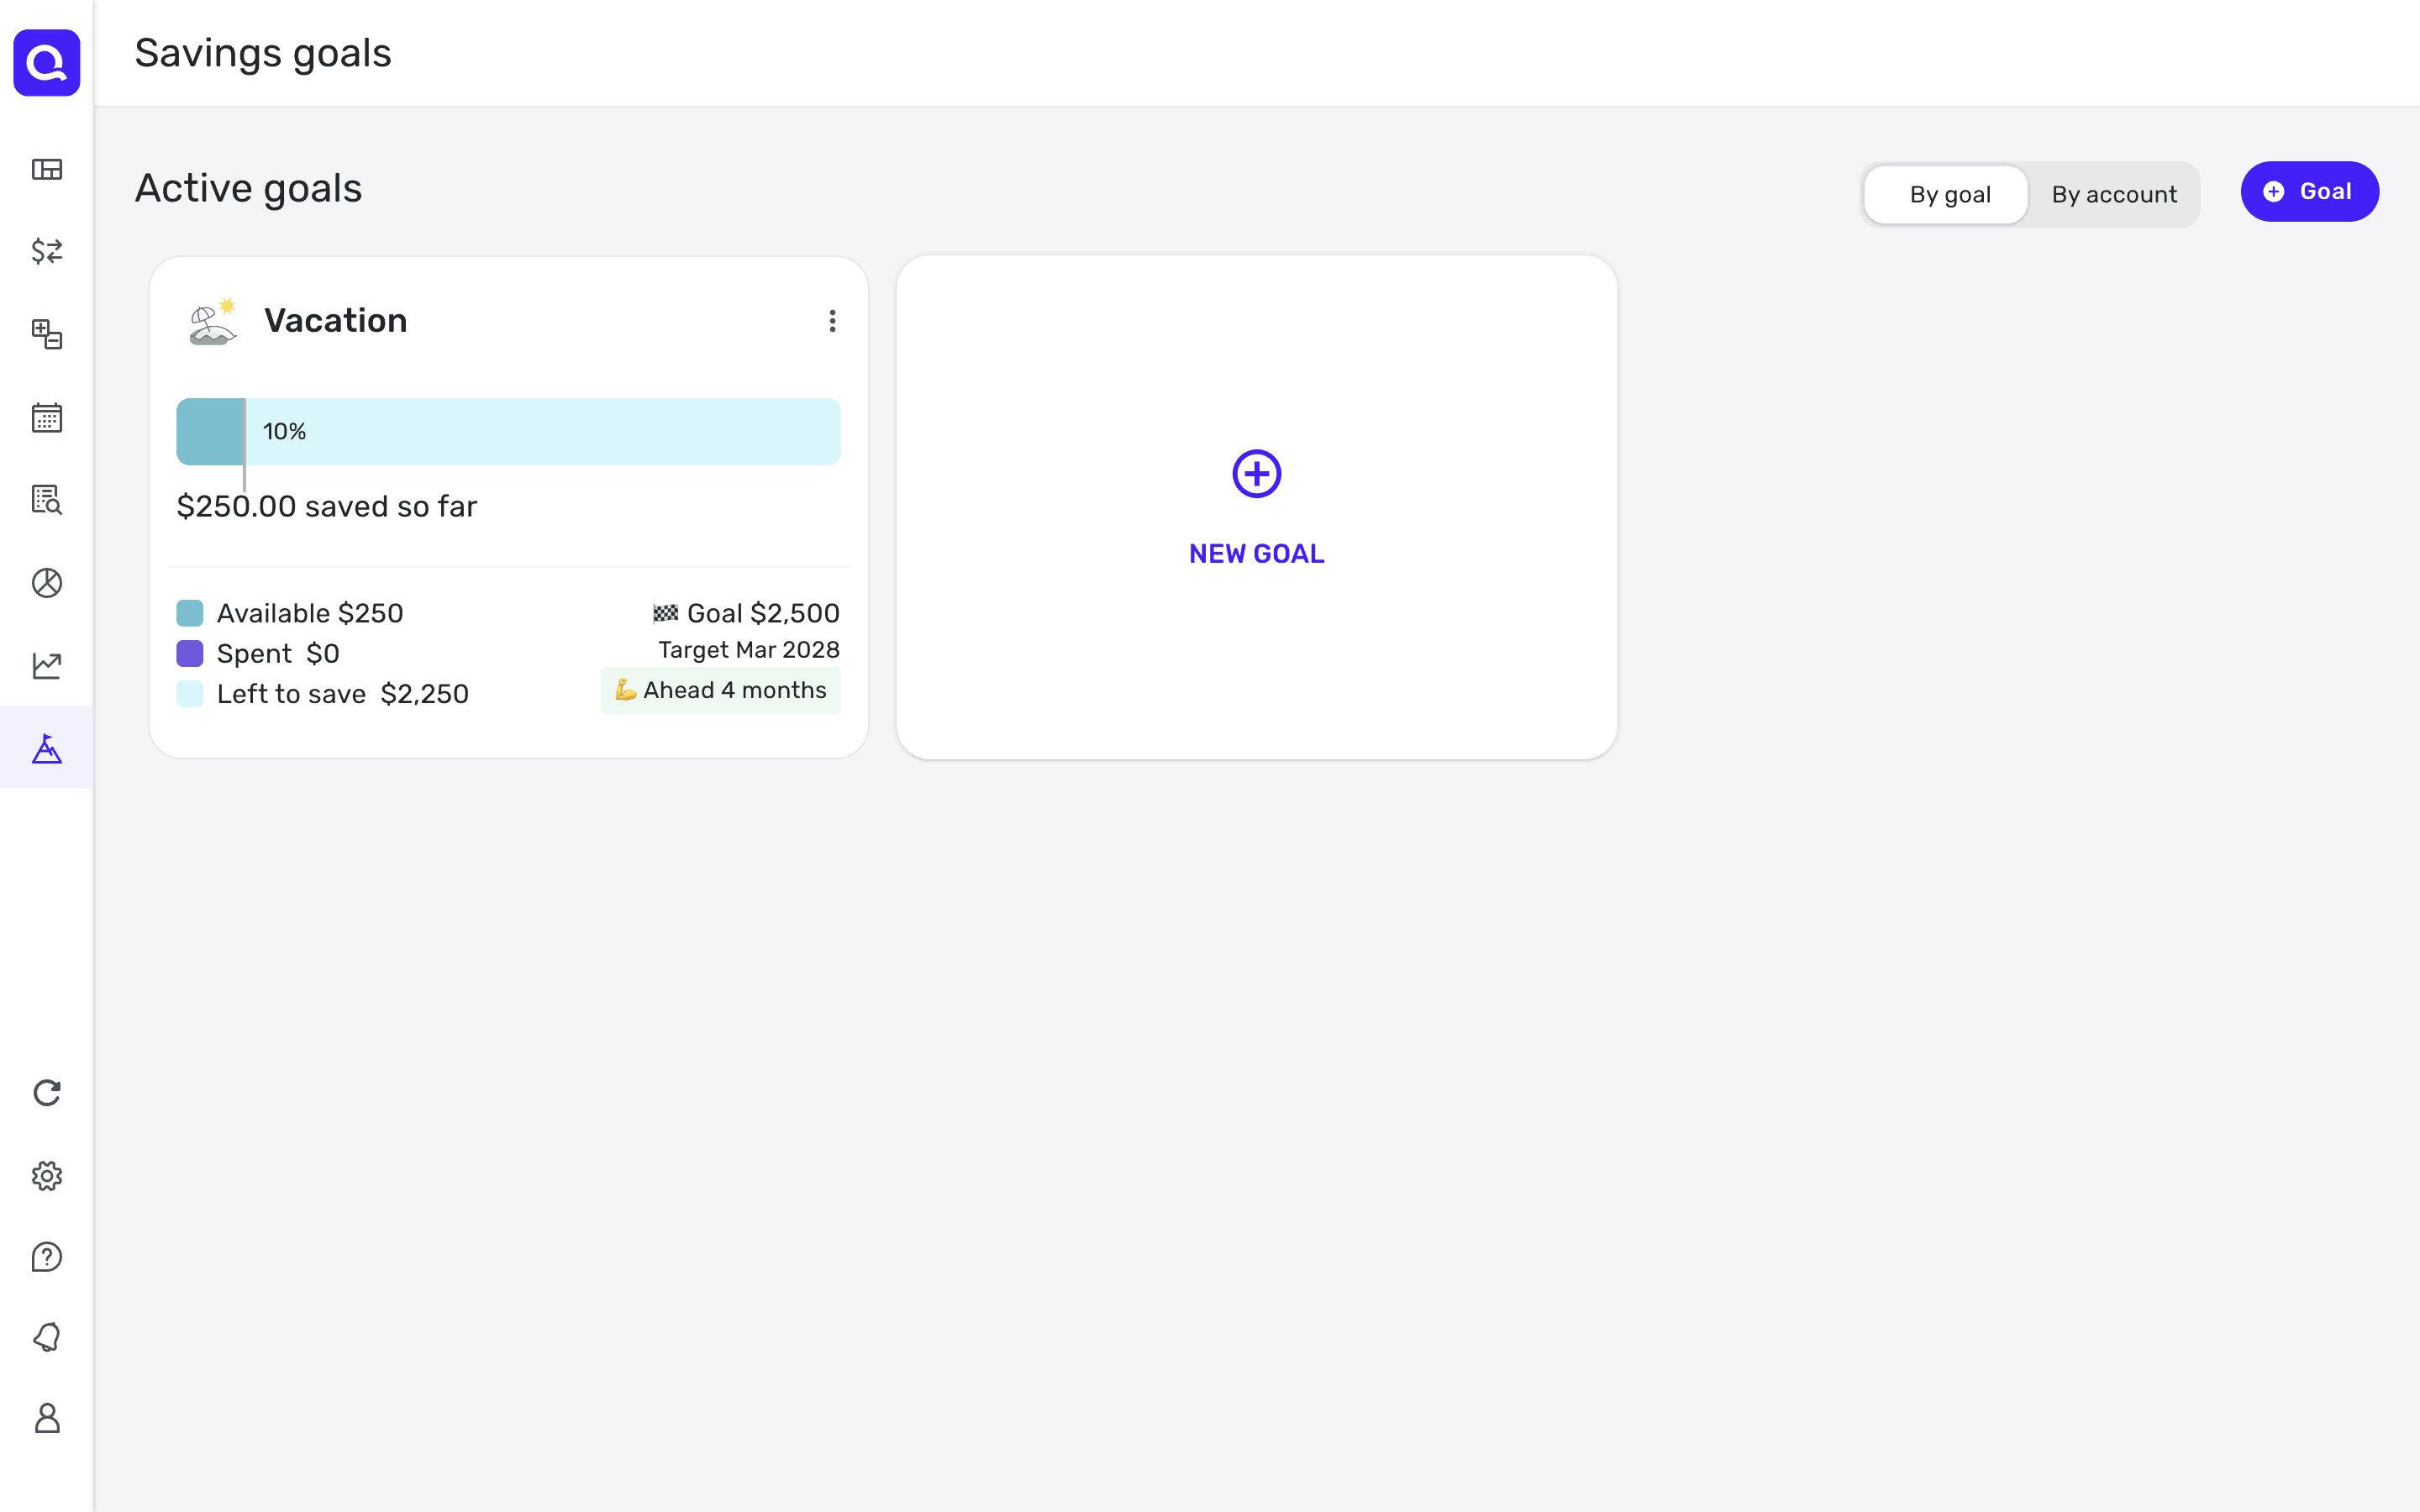Open the Vacation goal three-dot menu
Screen dimensions: 2420x1512
click(832, 321)
